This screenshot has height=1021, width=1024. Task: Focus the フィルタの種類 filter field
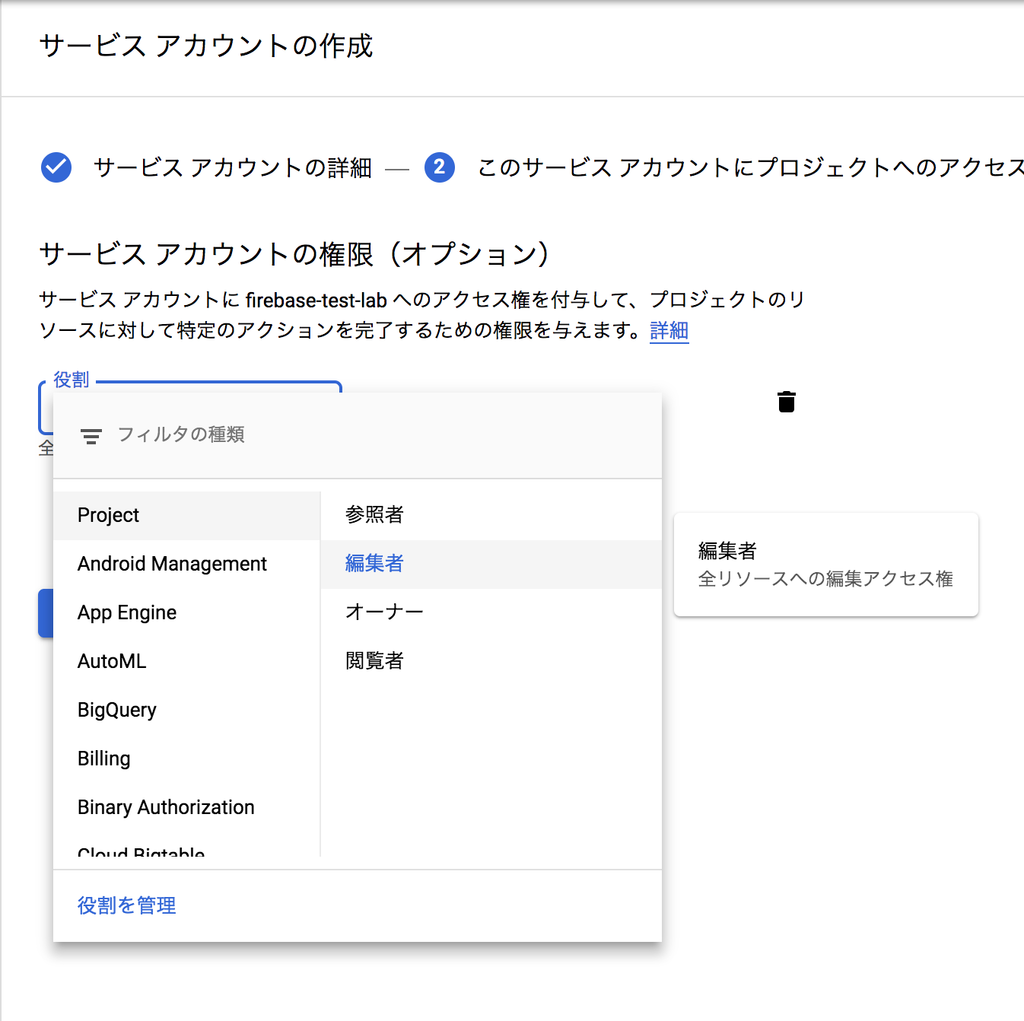(357, 436)
